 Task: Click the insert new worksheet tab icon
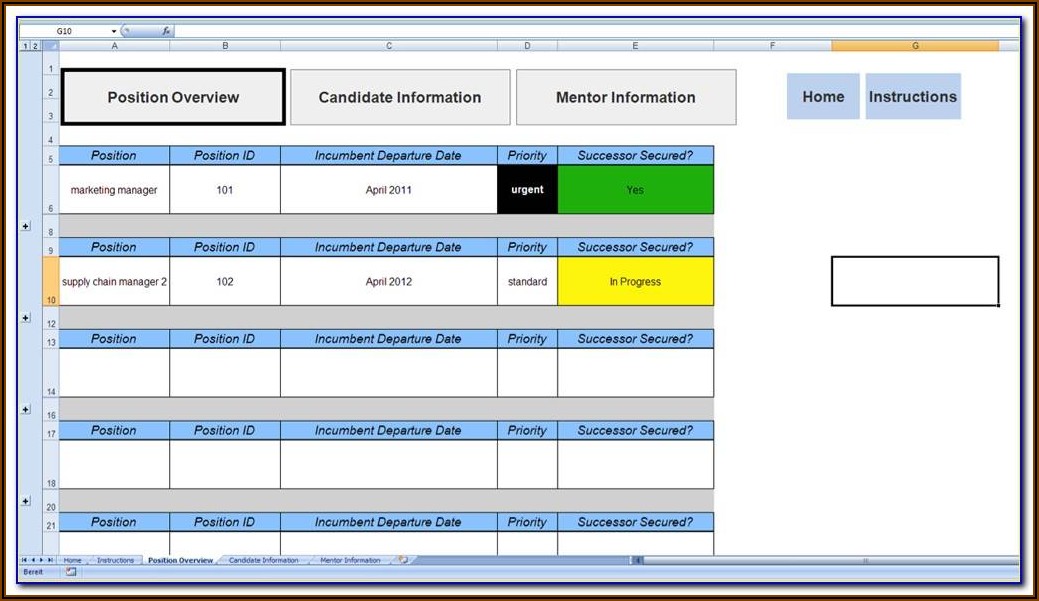(402, 560)
